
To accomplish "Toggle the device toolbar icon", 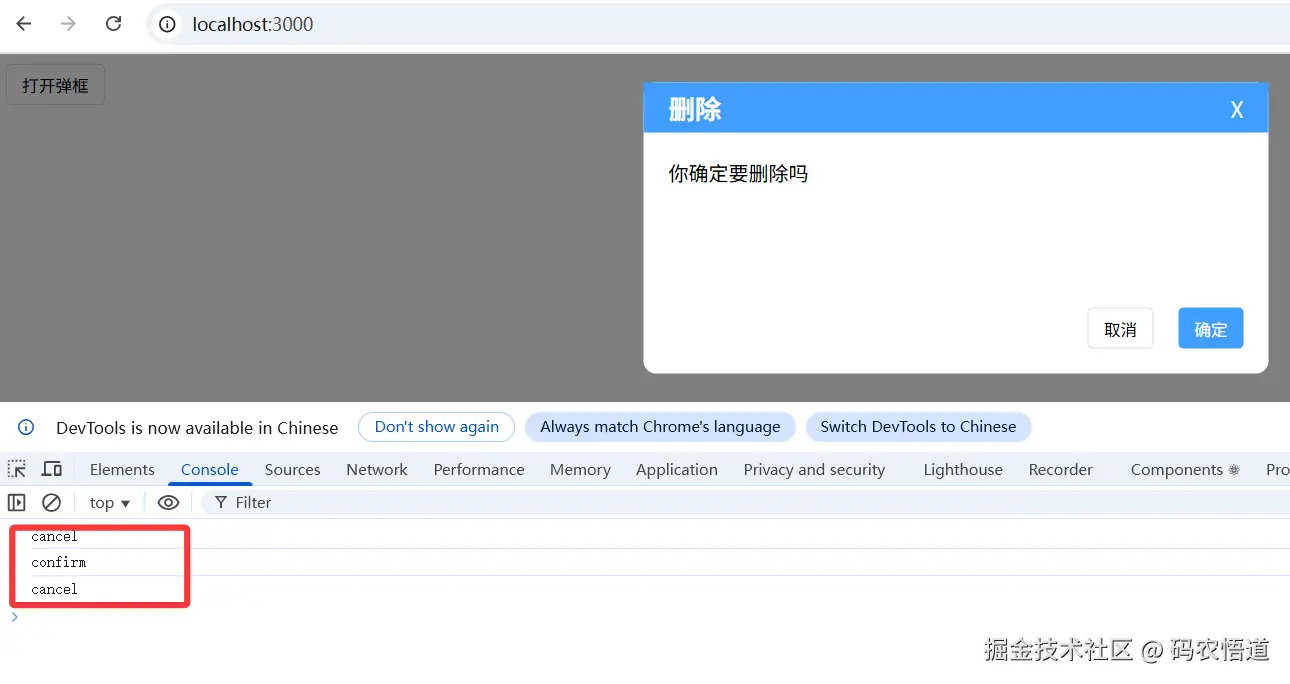I will pyautogui.click(x=51, y=469).
